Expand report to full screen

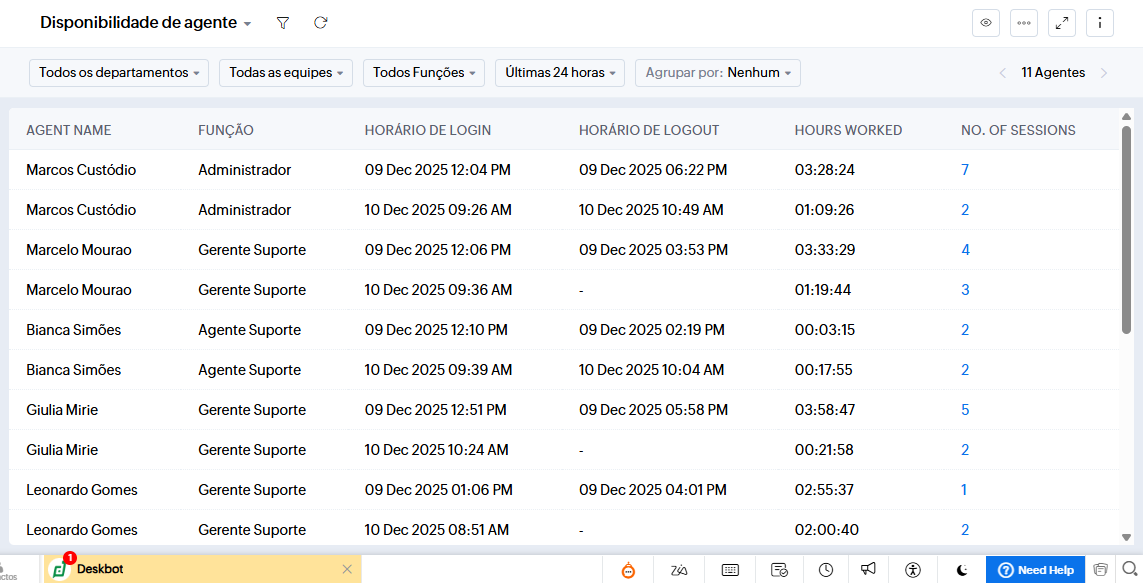tap(1062, 23)
